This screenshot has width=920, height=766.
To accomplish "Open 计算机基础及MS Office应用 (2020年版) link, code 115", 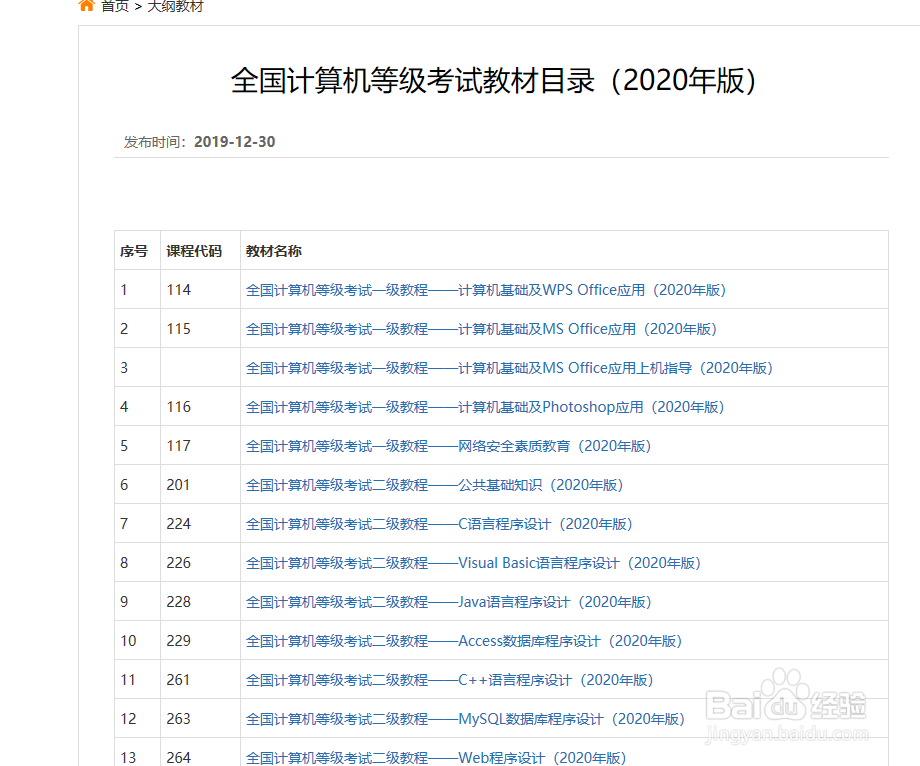I will click(x=481, y=329).
